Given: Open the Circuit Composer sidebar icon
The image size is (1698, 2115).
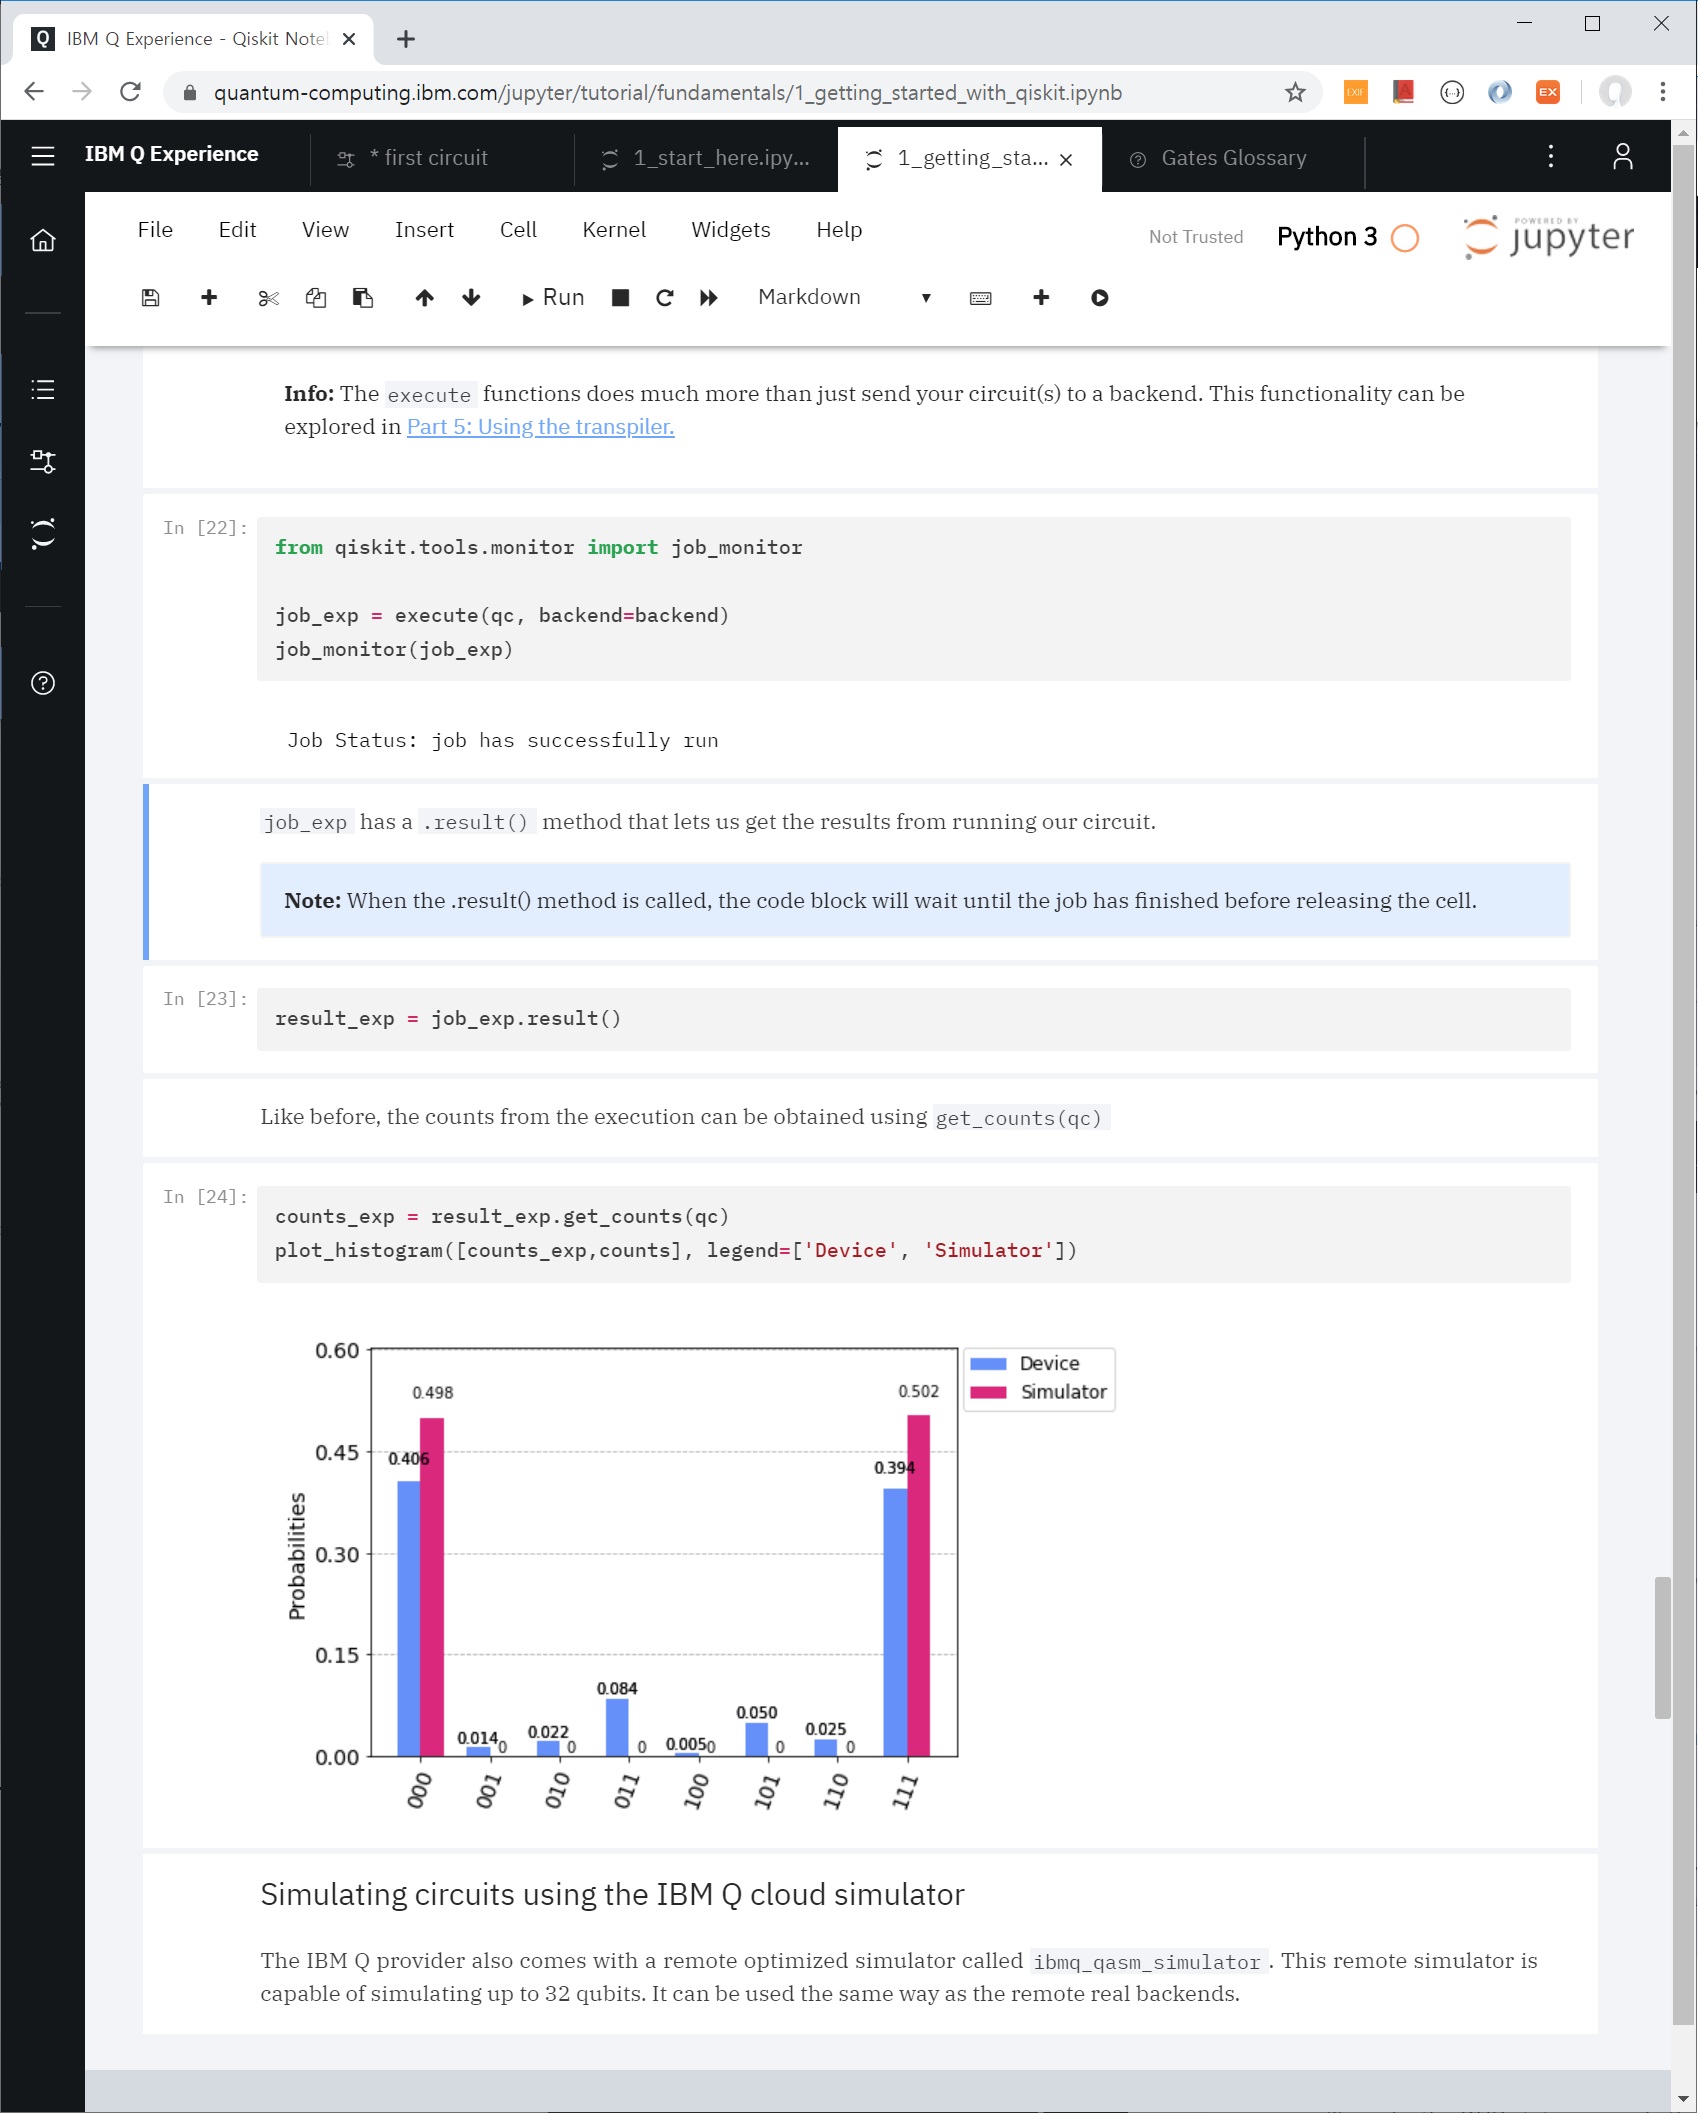Looking at the screenshot, I should (43, 462).
